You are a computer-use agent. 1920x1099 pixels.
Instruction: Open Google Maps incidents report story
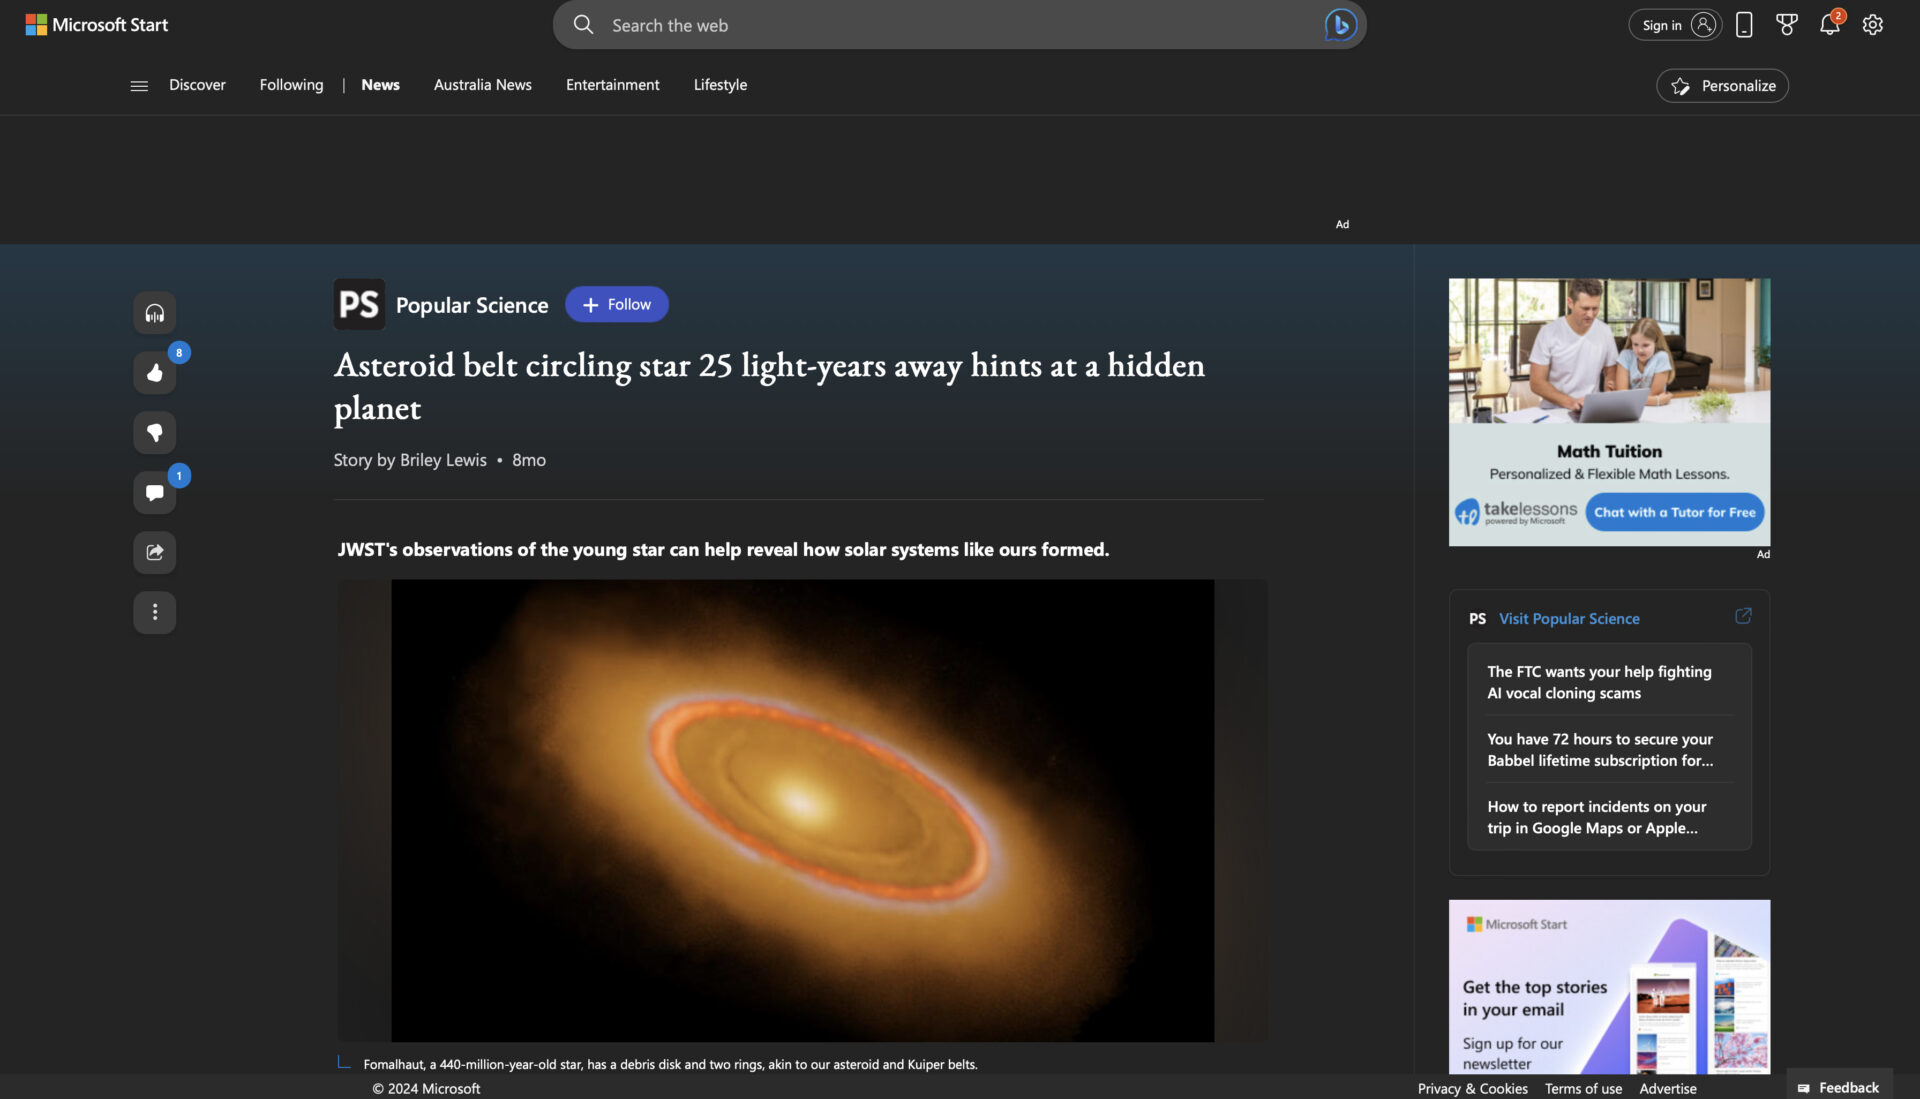click(x=1597, y=817)
